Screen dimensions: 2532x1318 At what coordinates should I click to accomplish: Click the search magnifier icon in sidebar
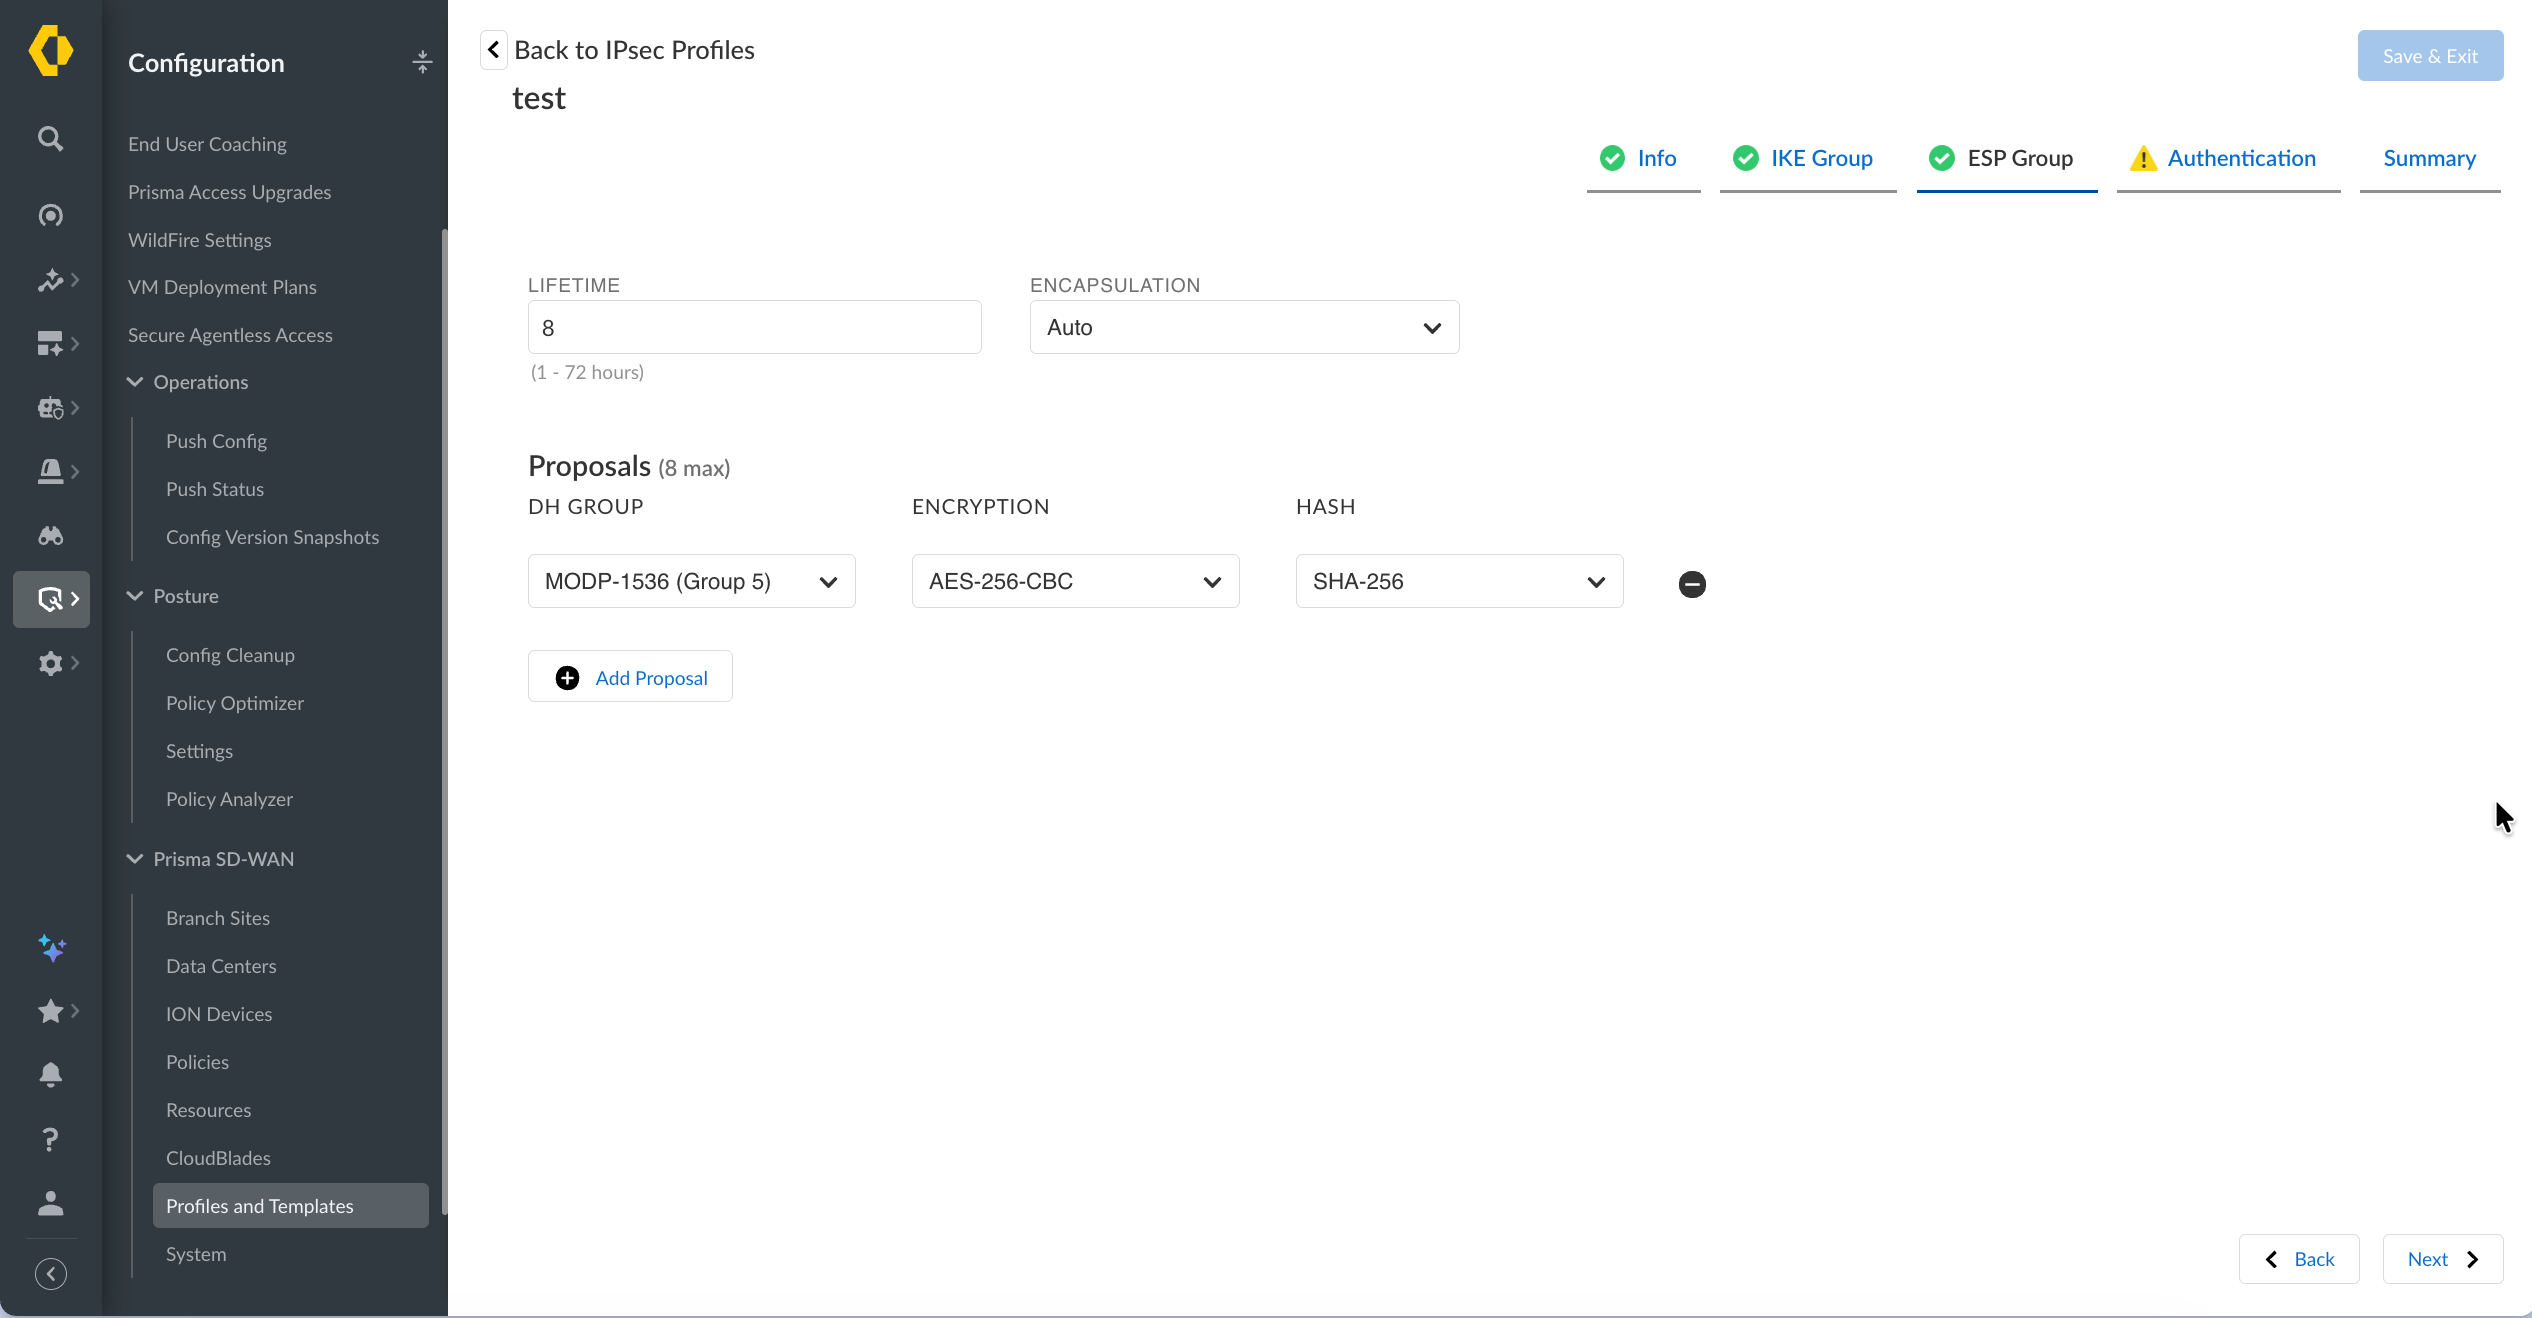click(50, 138)
